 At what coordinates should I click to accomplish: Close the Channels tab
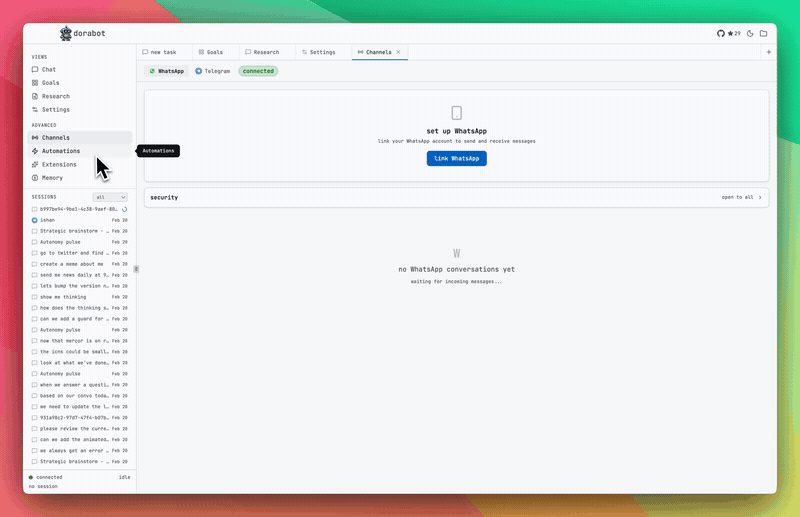point(398,52)
